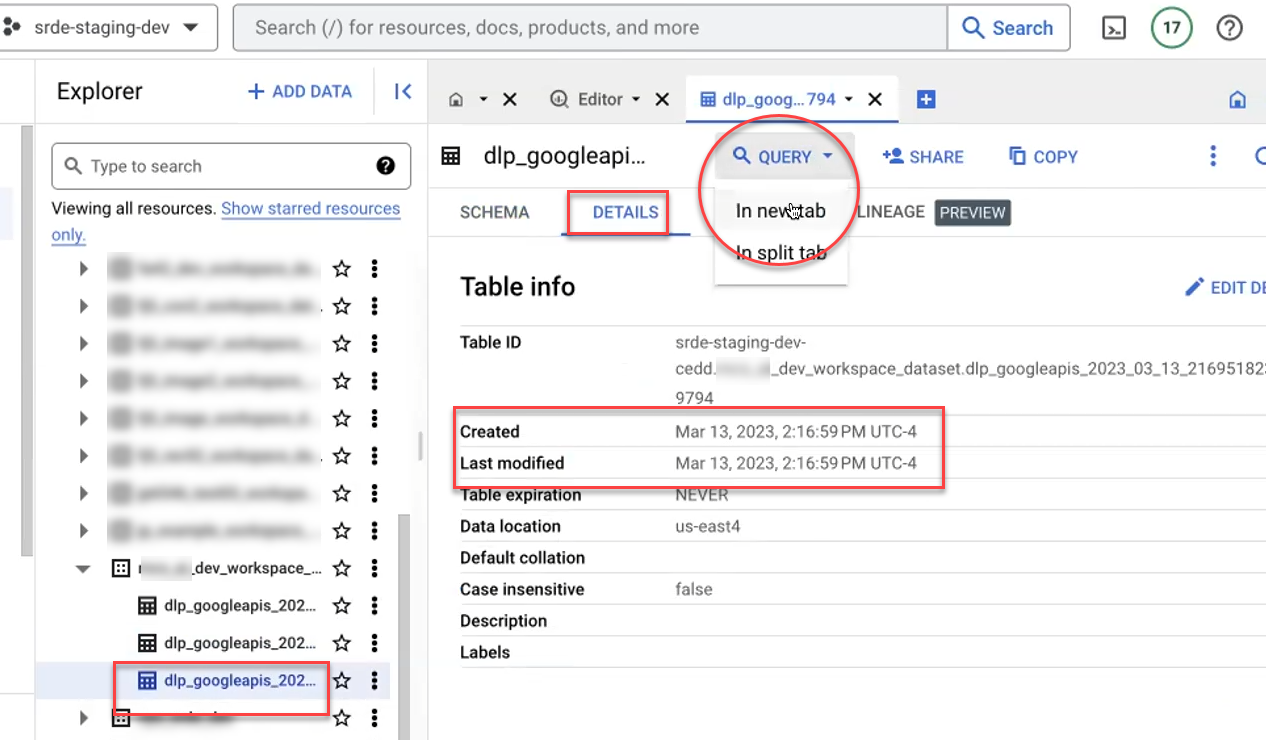
Task: Open the home tab icon in tab bar
Action: (x=456, y=100)
